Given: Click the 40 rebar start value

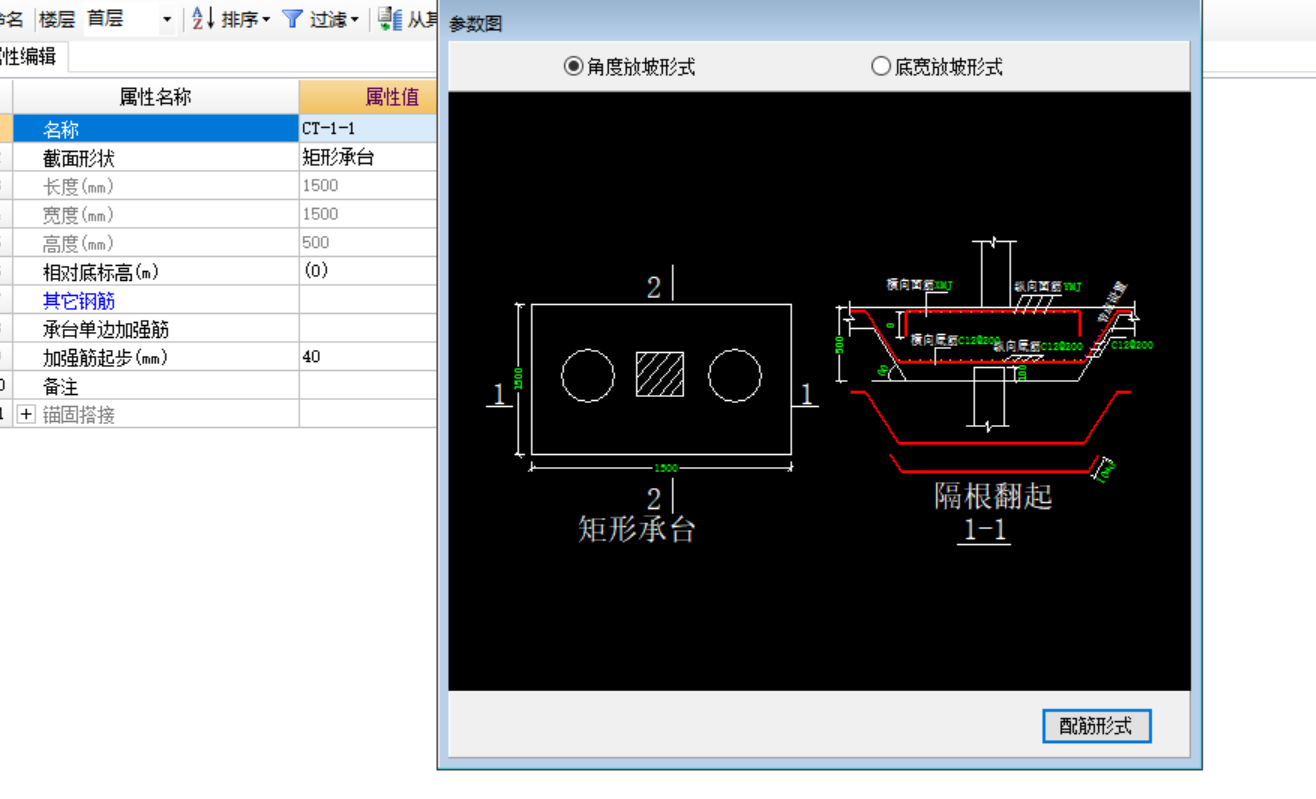Looking at the screenshot, I should click(368, 357).
